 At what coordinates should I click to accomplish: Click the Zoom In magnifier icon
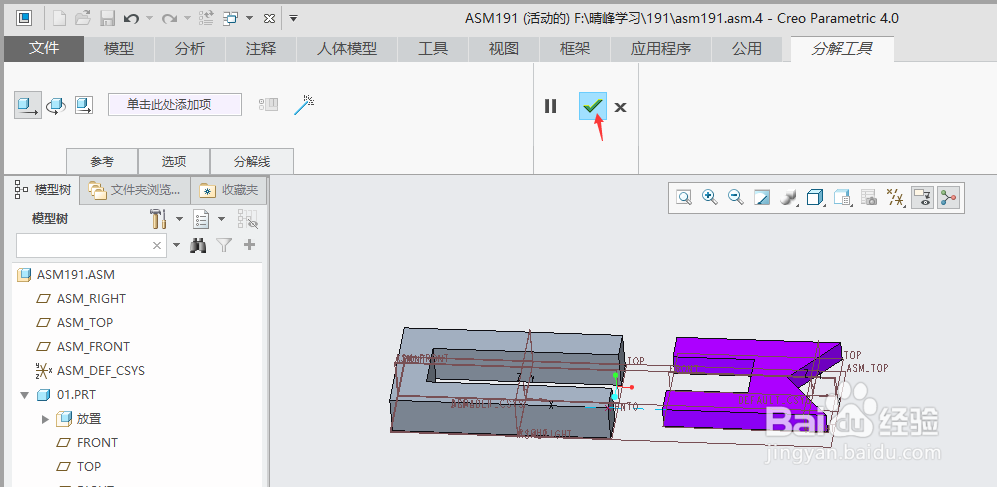click(x=710, y=198)
